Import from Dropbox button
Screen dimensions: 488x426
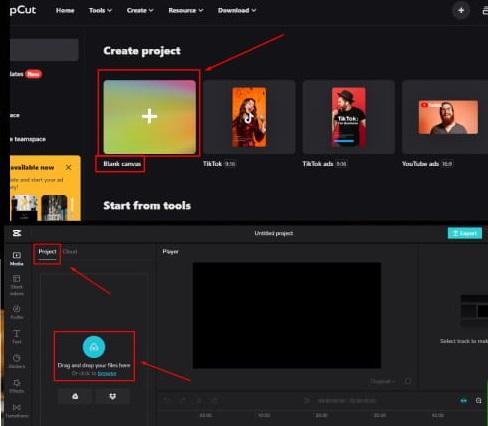113,396
